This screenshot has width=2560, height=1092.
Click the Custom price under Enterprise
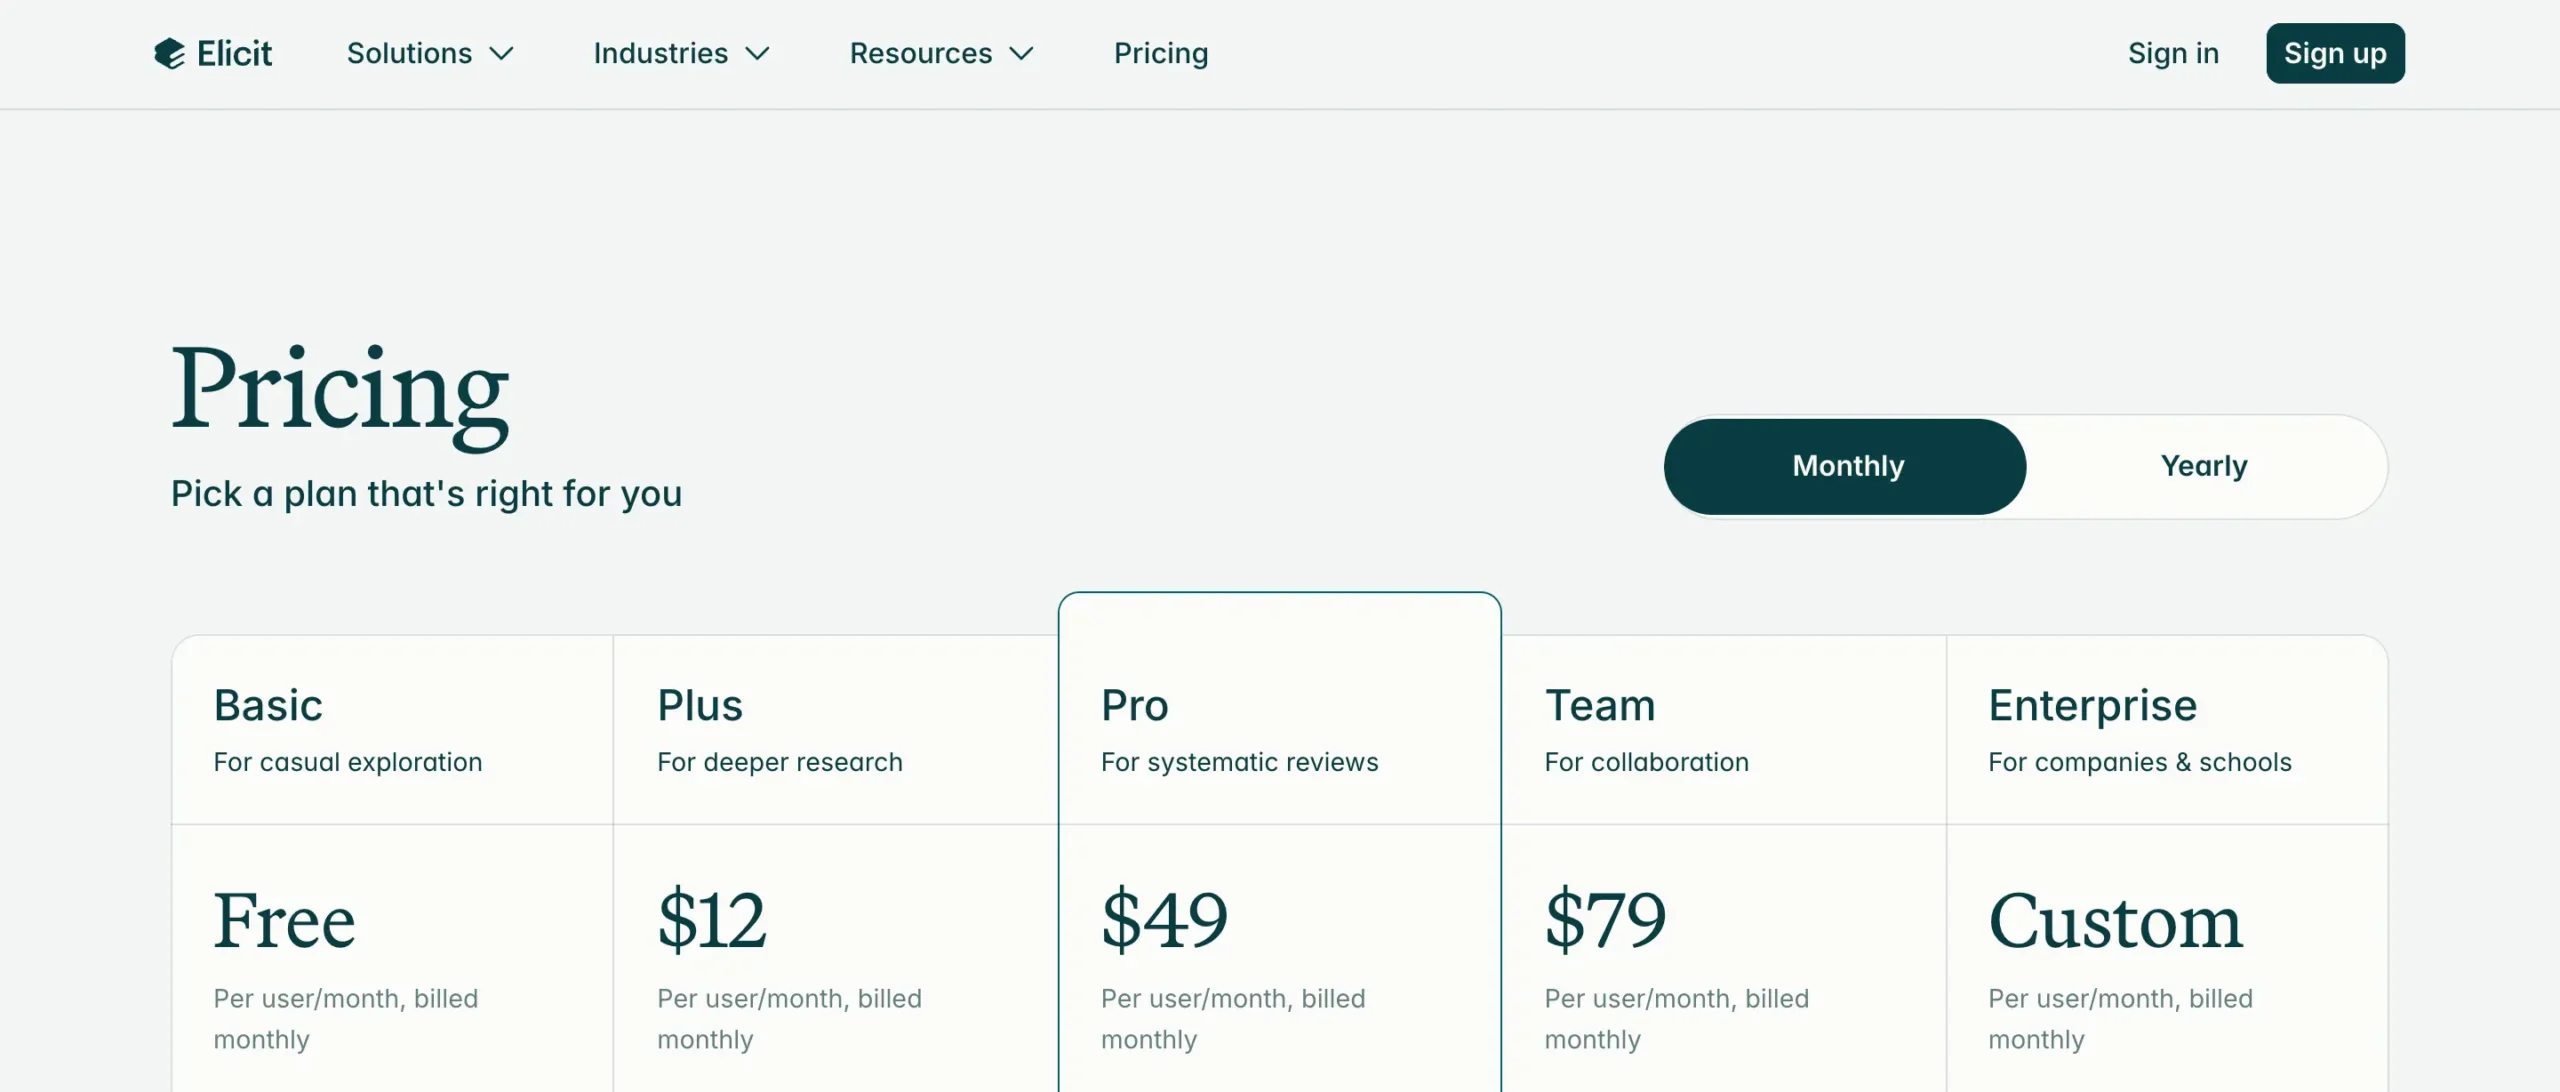2115,920
